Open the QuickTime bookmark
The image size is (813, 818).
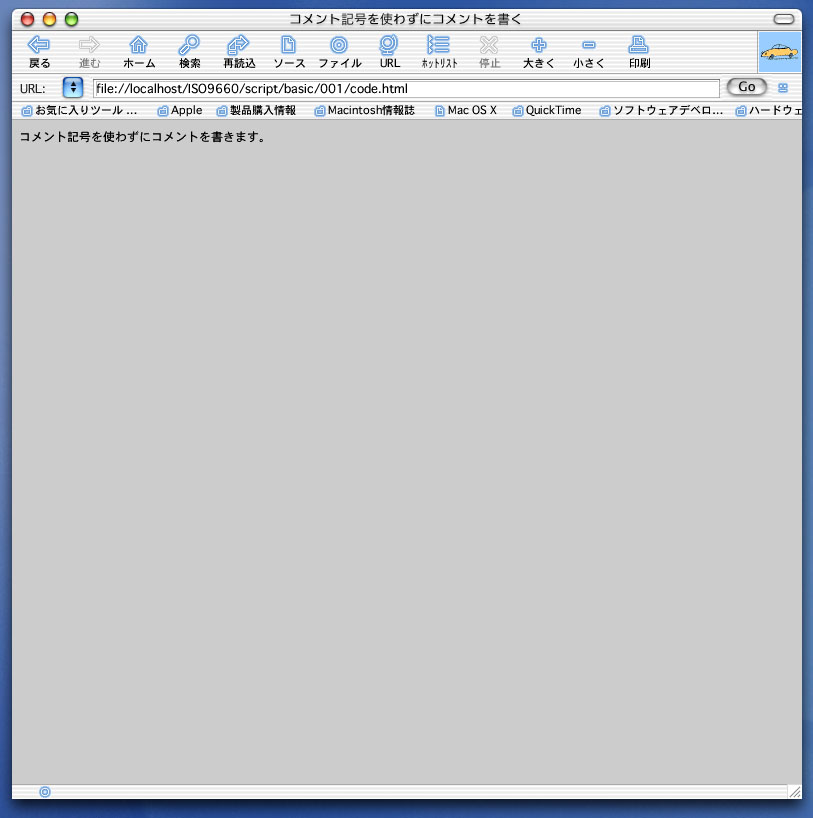pyautogui.click(x=547, y=111)
